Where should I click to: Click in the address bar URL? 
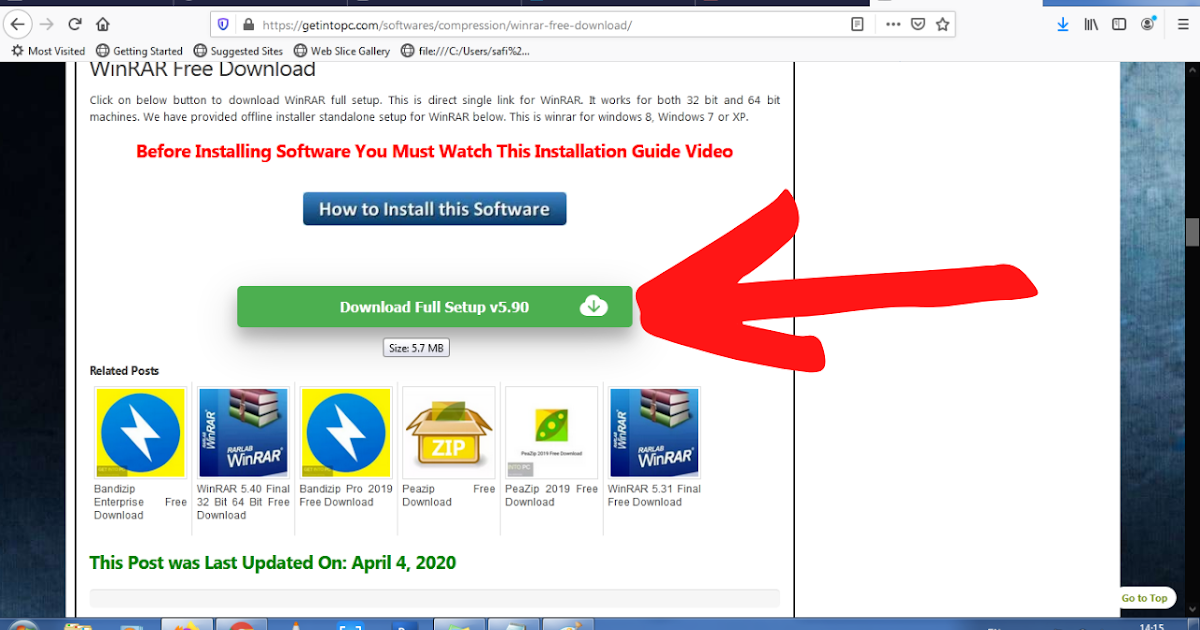click(x=445, y=24)
